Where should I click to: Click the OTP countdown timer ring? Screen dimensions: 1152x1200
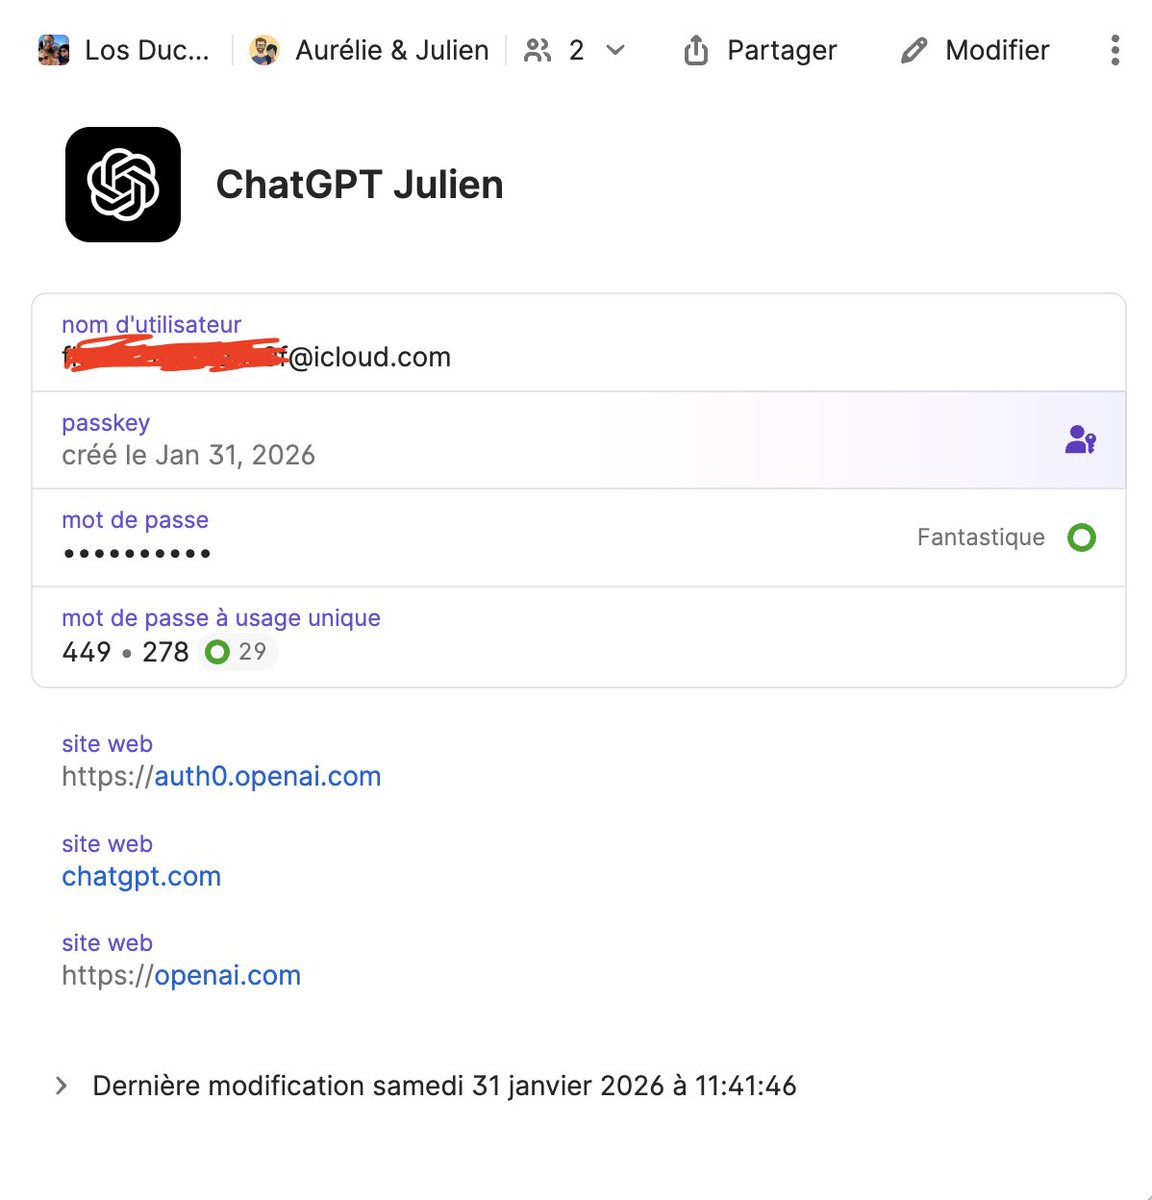pyautogui.click(x=217, y=652)
